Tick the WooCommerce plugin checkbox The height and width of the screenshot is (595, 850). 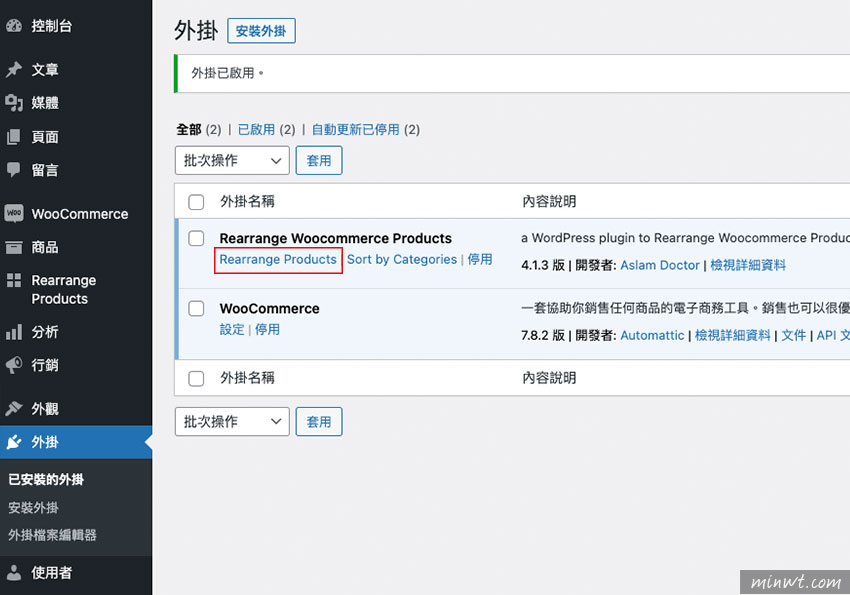(x=196, y=308)
